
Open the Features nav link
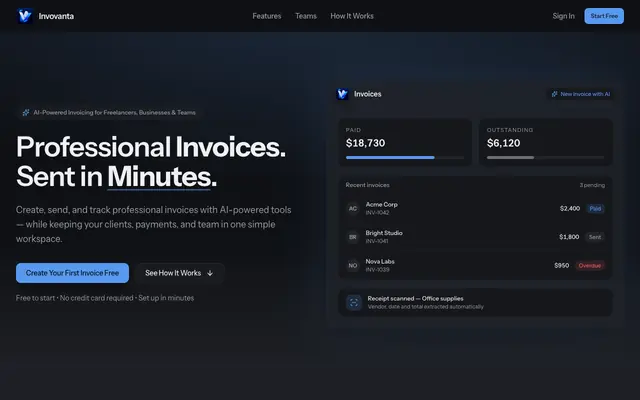[x=267, y=16]
